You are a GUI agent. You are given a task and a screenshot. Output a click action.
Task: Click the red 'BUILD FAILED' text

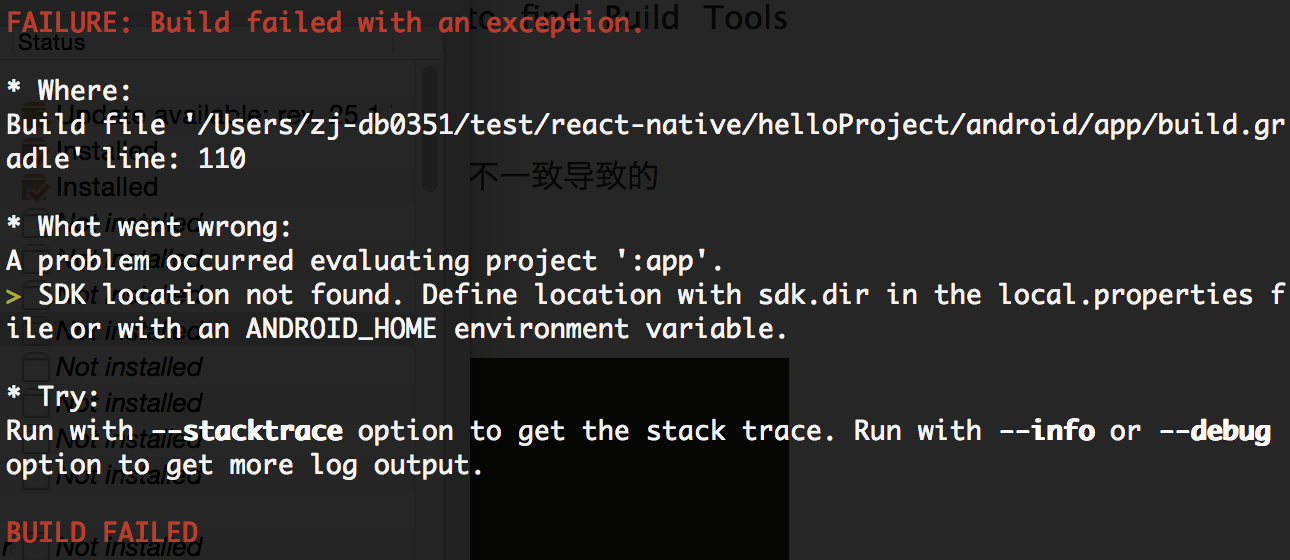click(x=102, y=532)
